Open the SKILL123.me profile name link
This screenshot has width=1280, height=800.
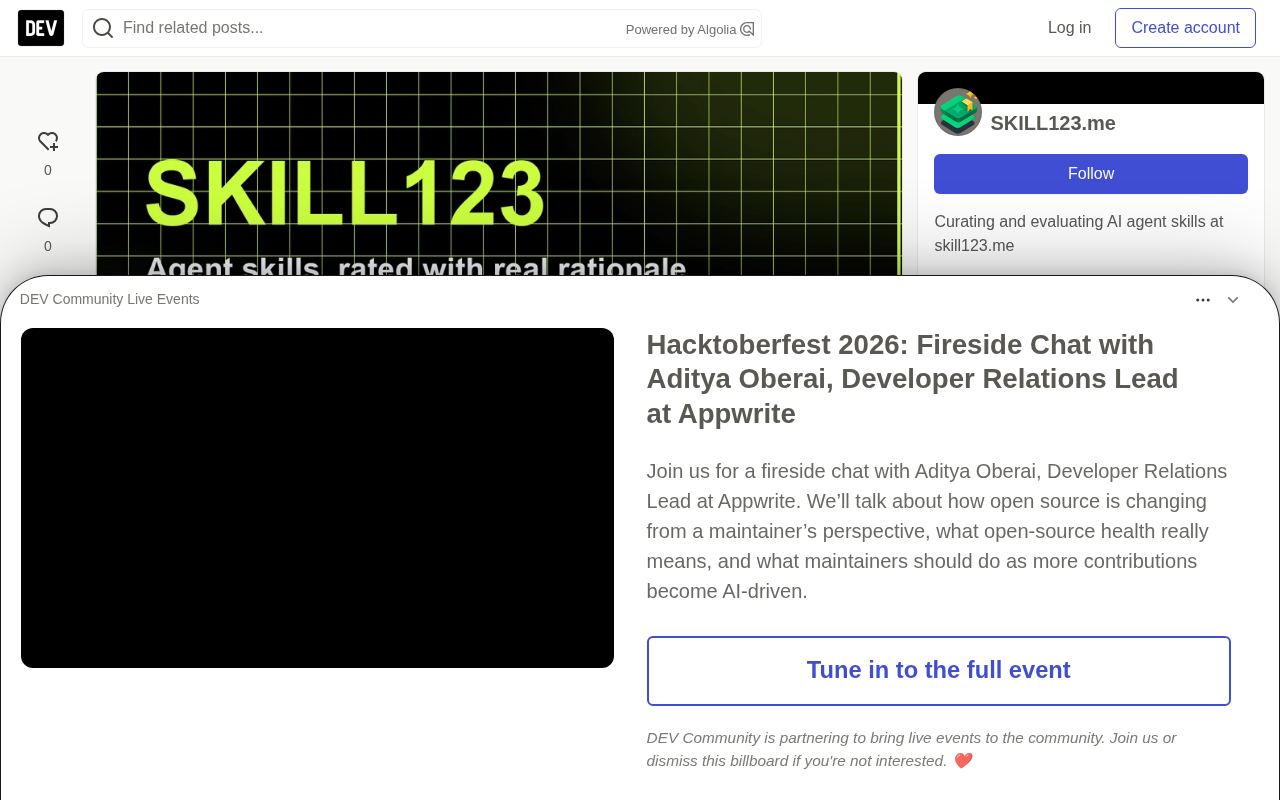[x=1053, y=123]
